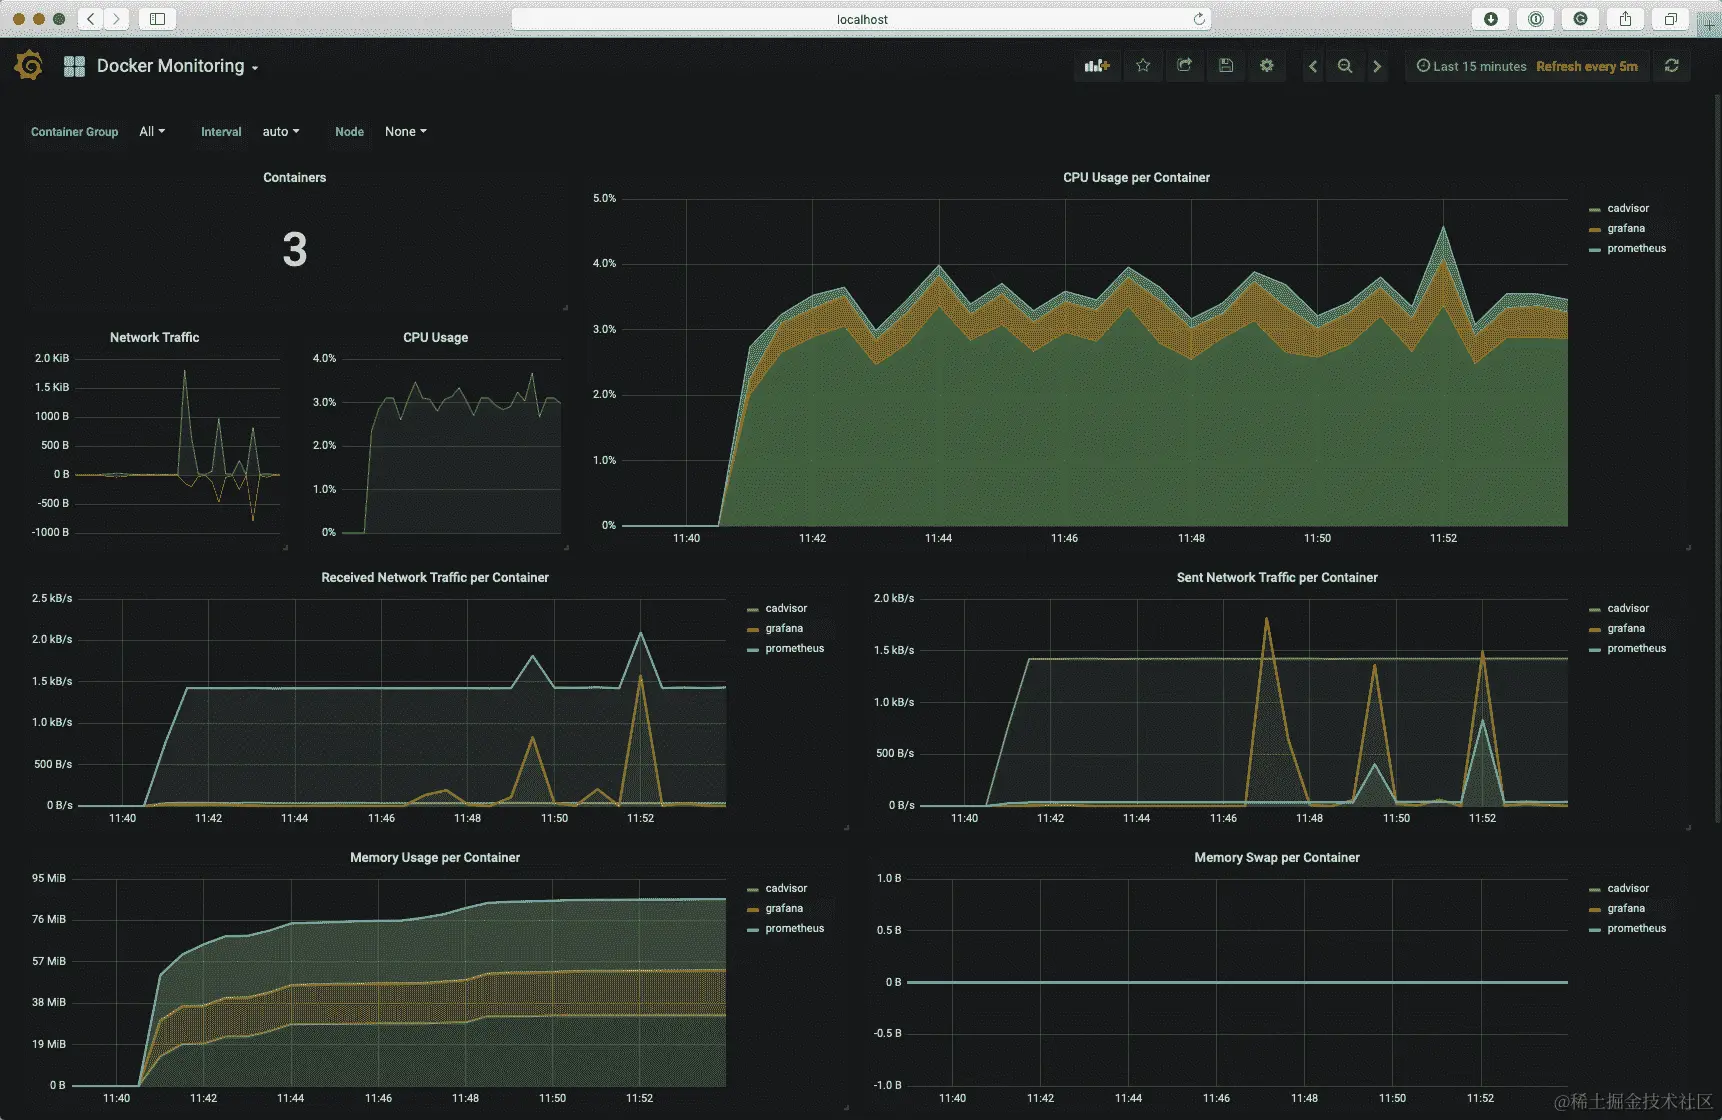Zoom out the time range

[1345, 66]
